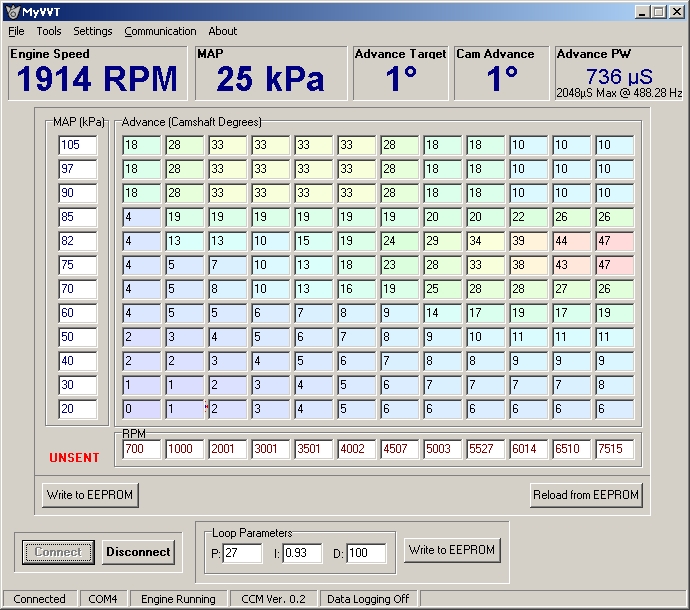690x610 pixels.
Task: Click Write to EEPROM beside Loop Parameters
Action: [452, 550]
